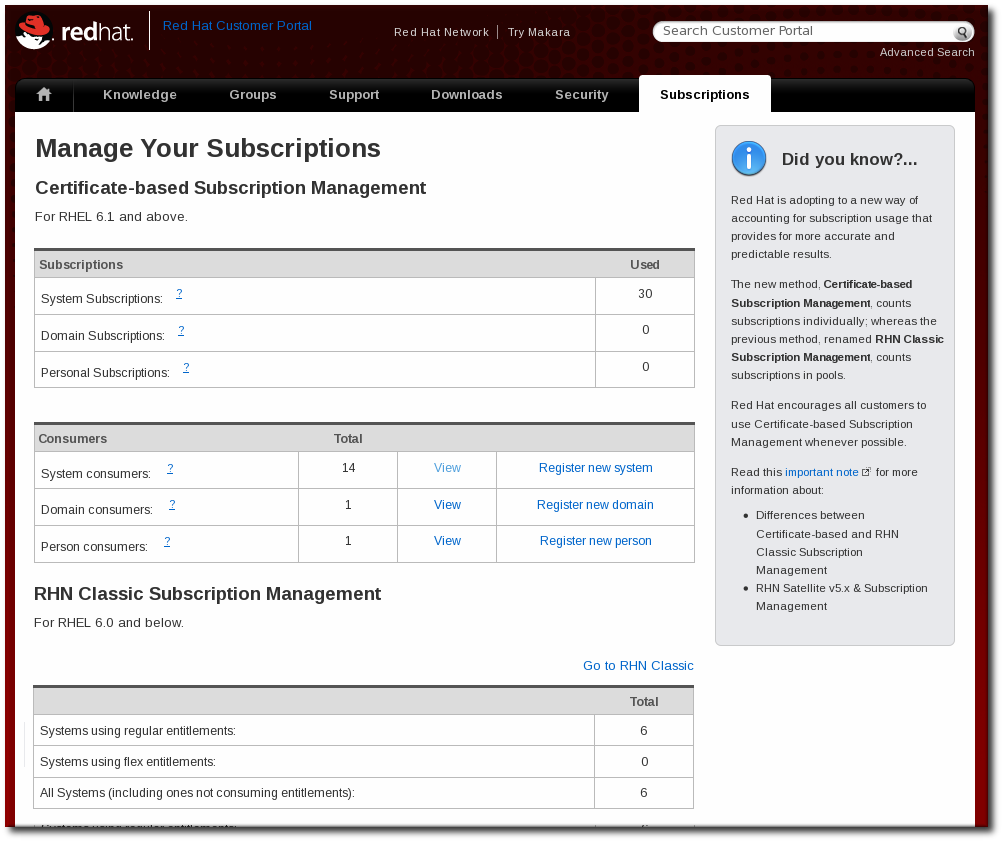
Task: Click Register new system
Action: coord(596,468)
